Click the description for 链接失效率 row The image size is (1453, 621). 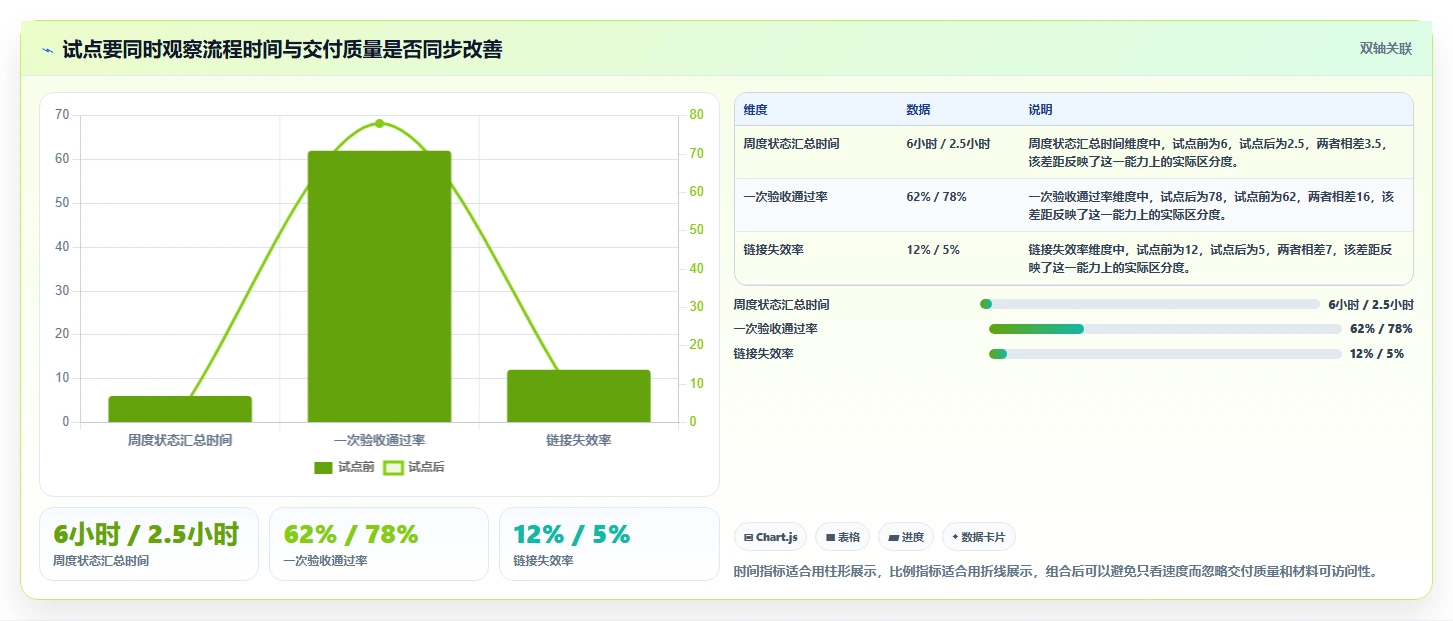point(1210,259)
